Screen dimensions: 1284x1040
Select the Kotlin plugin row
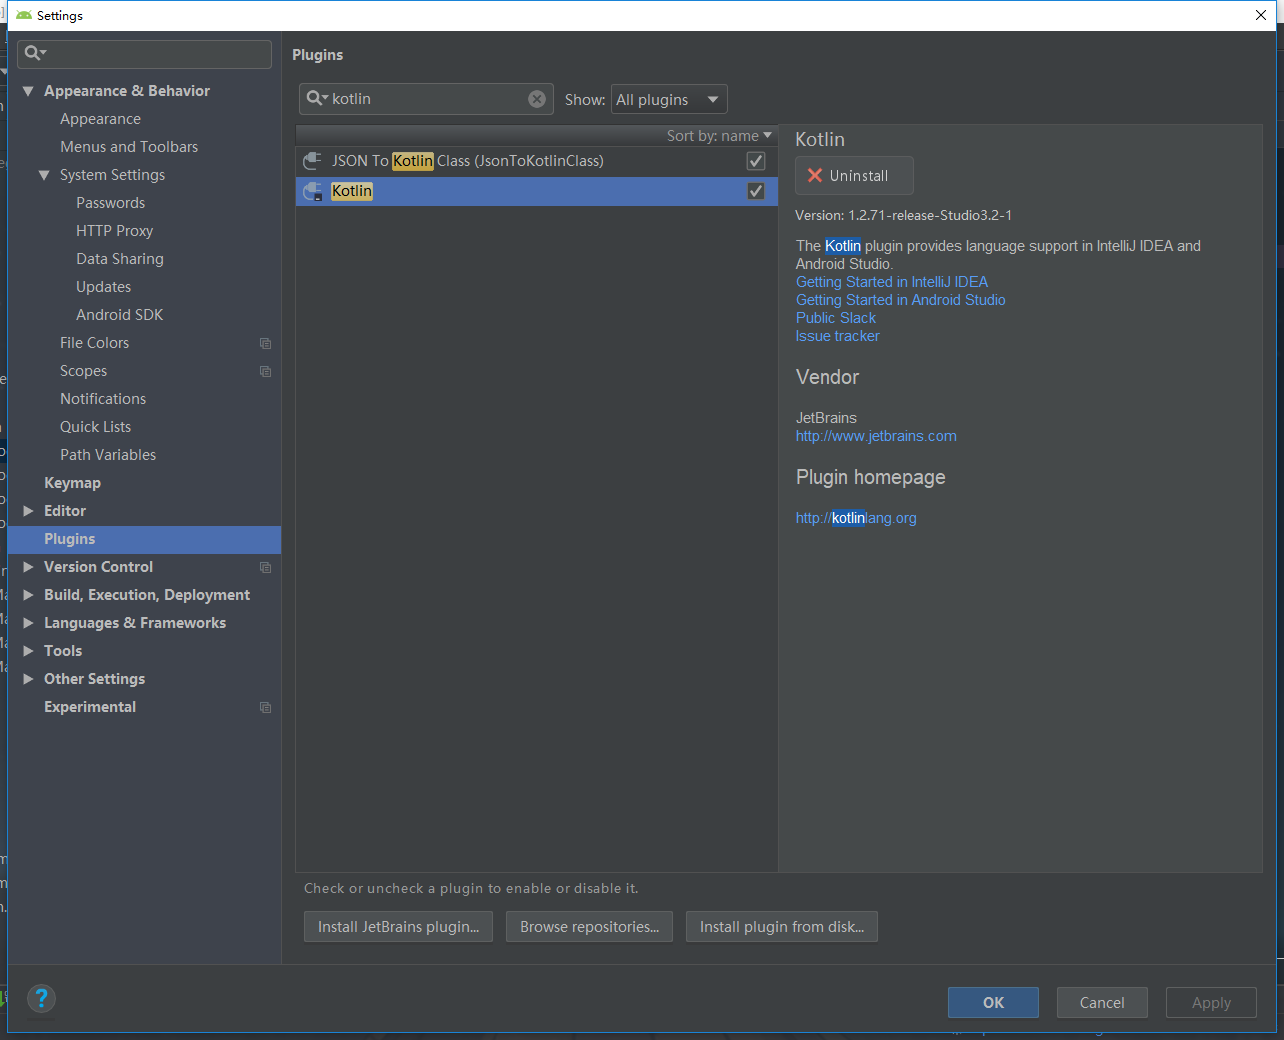point(537,191)
